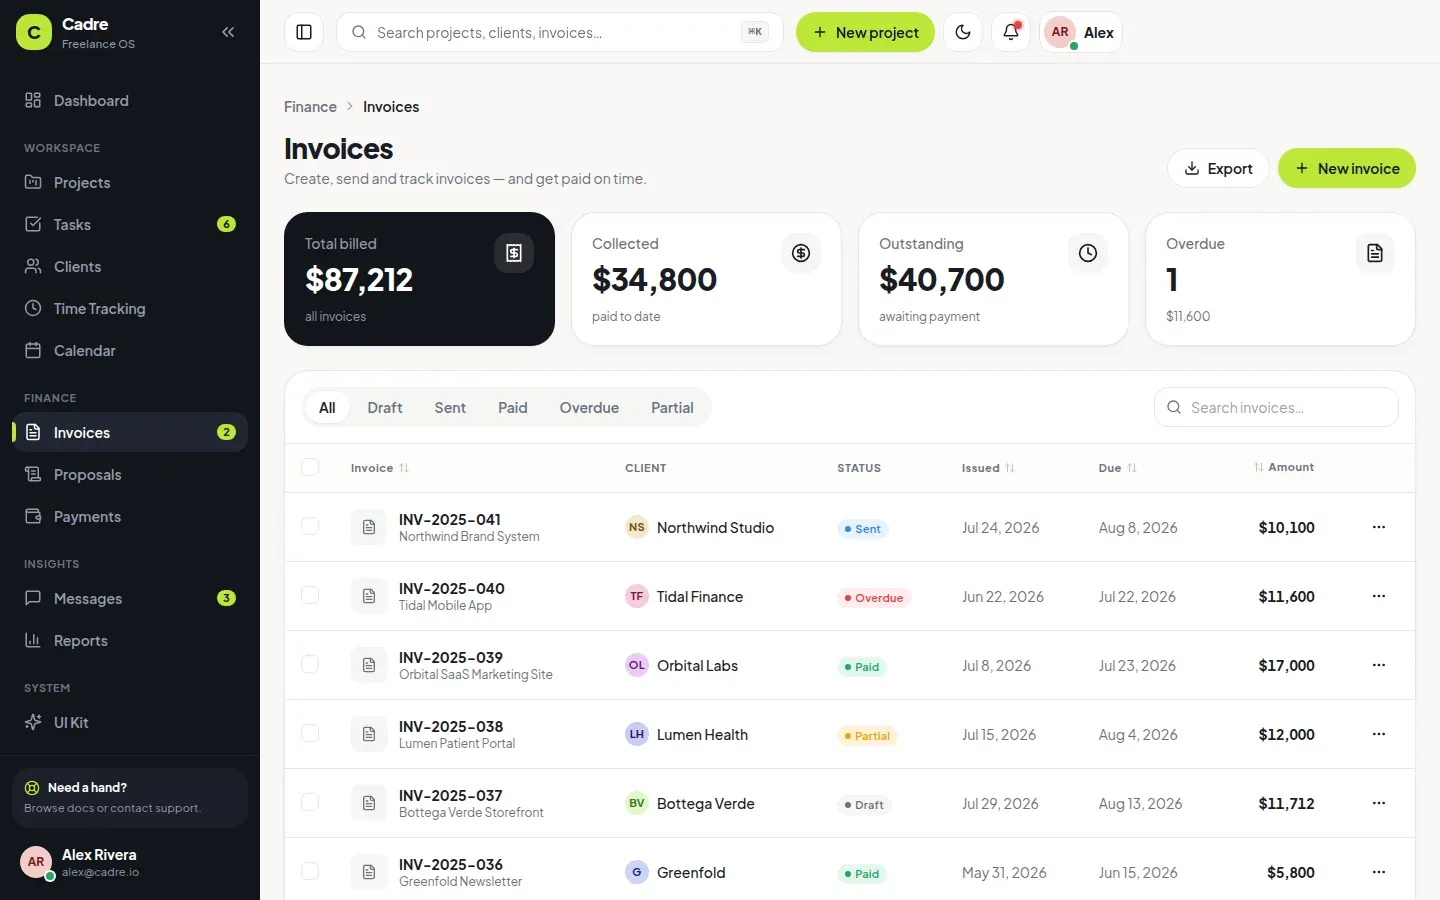Check the row for INV-2025-039

pyautogui.click(x=310, y=664)
